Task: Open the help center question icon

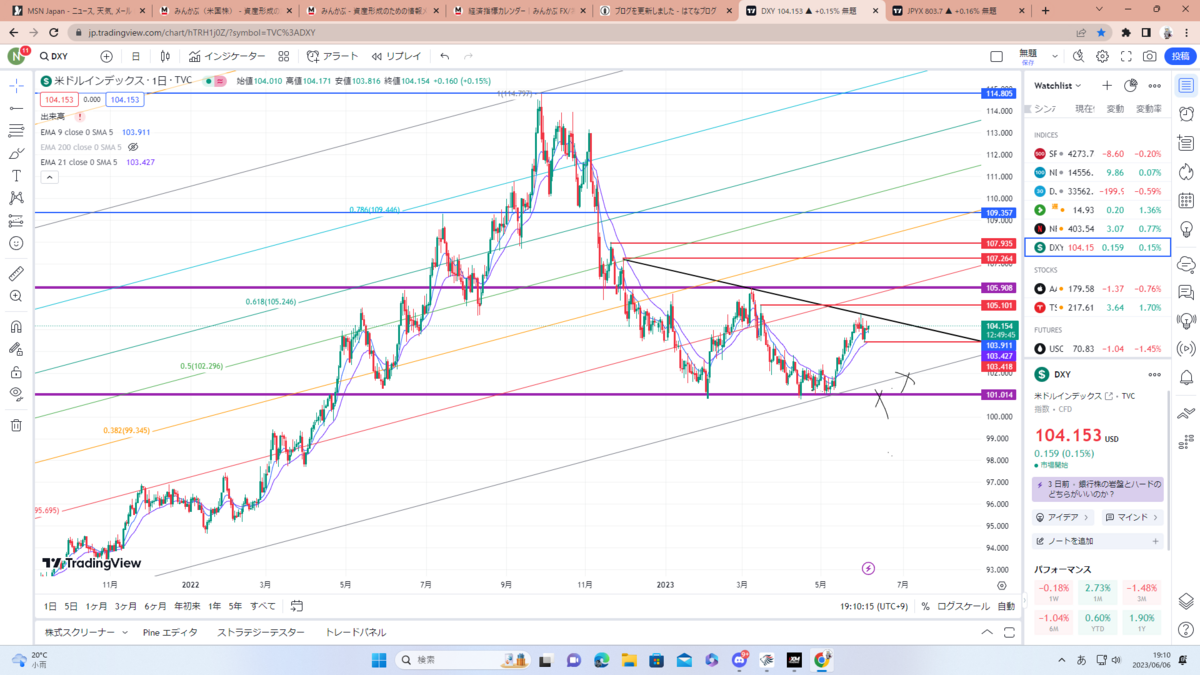Action: (1186, 632)
